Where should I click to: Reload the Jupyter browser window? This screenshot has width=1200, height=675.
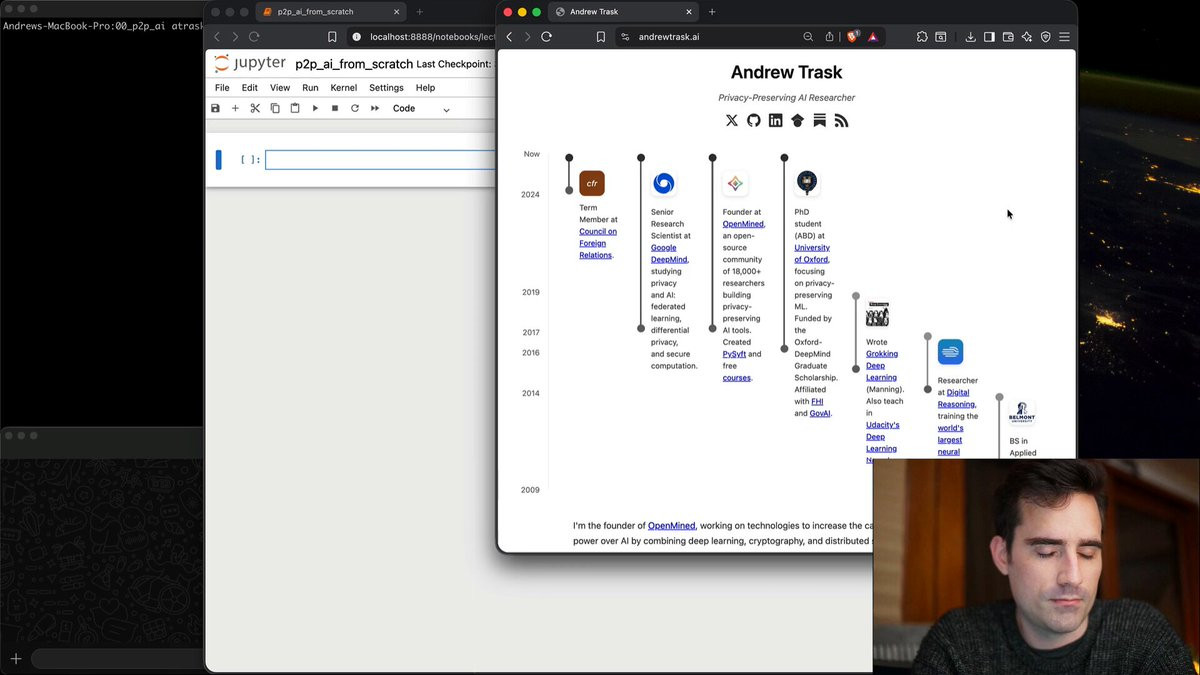(x=254, y=37)
